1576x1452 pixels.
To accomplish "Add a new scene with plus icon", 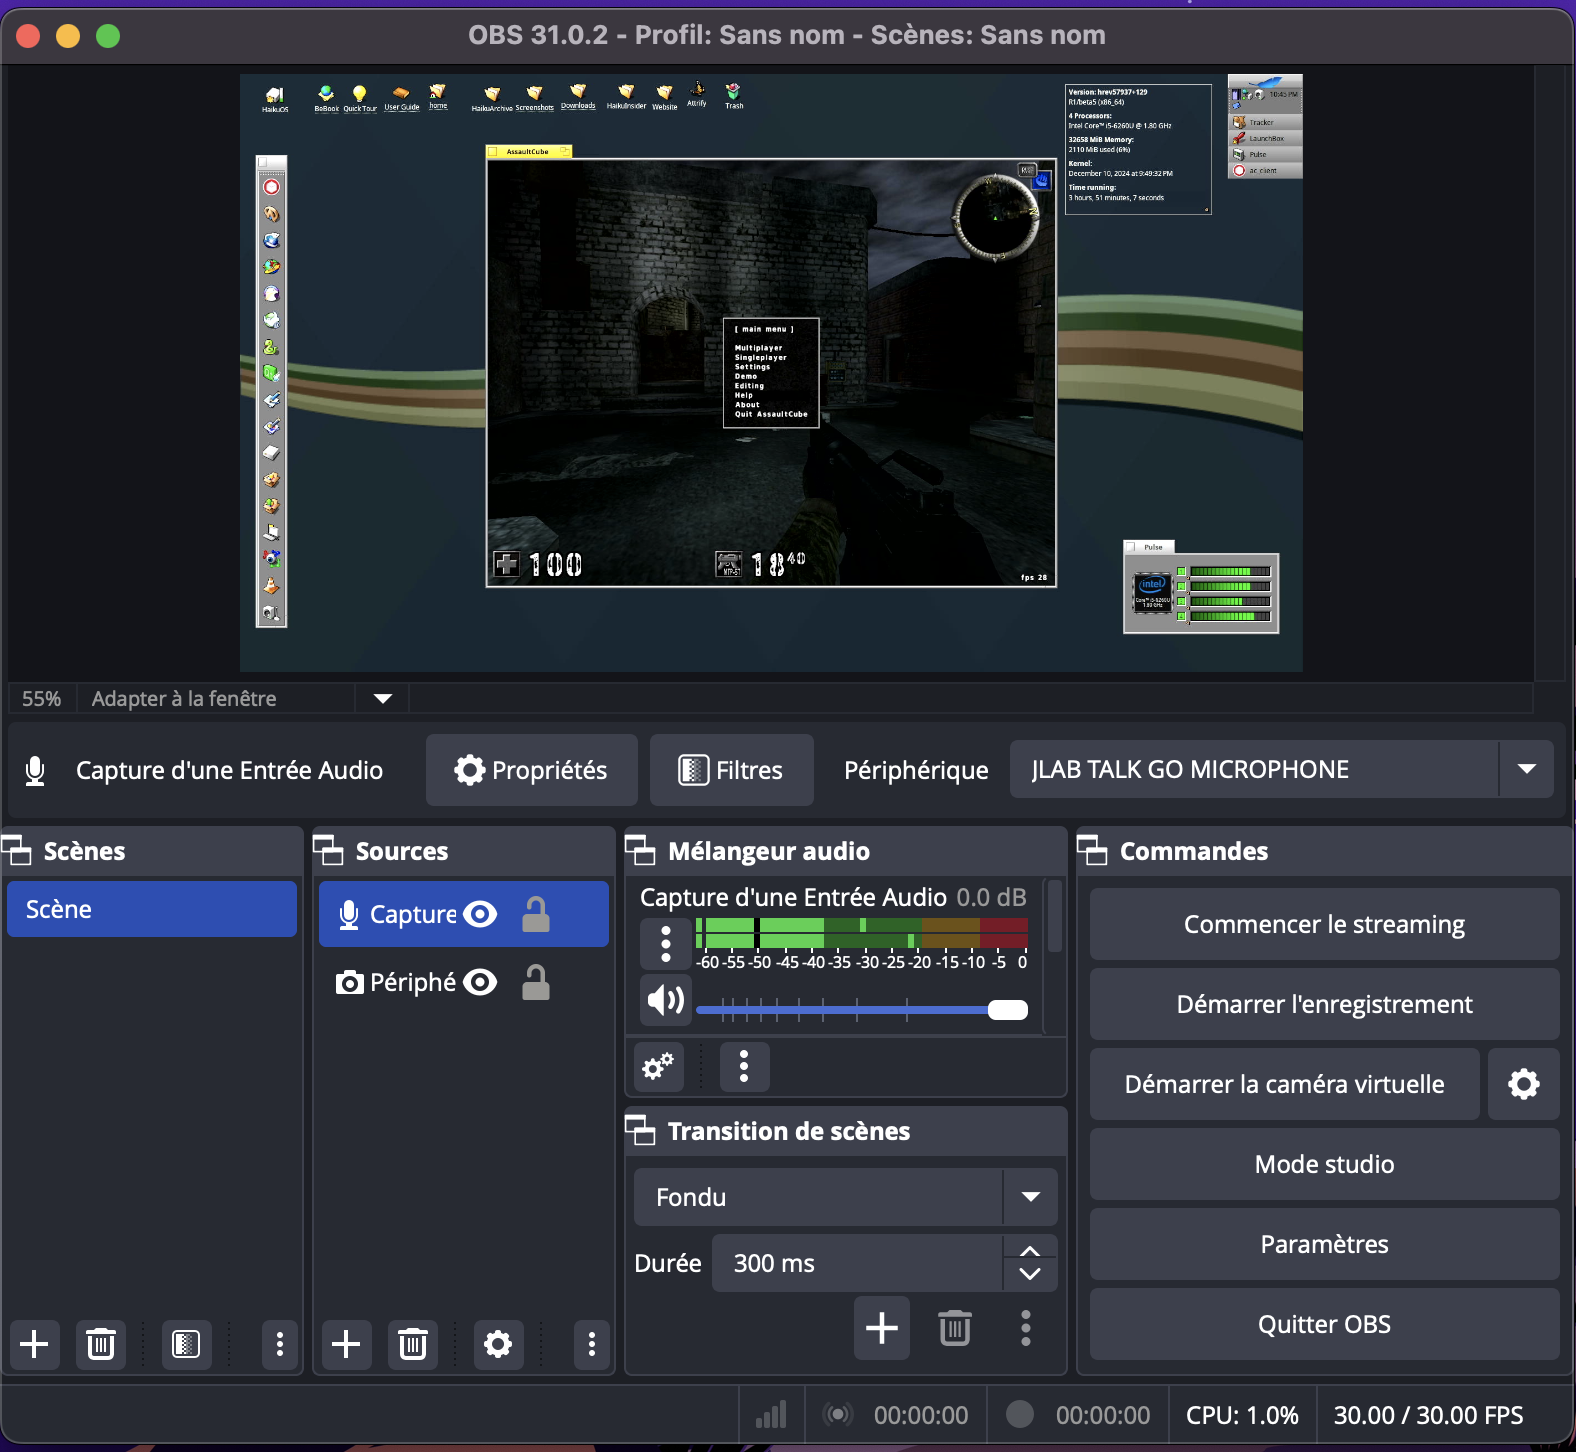I will click(34, 1344).
